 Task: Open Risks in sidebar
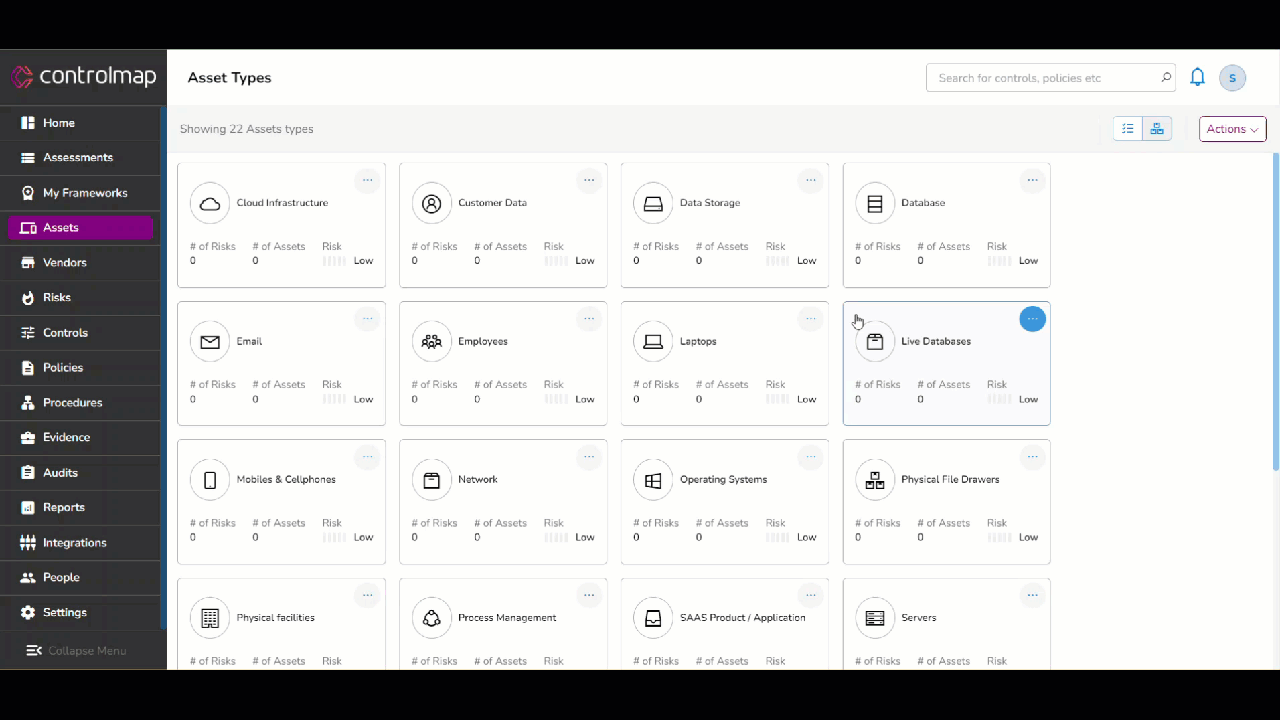pos(80,298)
